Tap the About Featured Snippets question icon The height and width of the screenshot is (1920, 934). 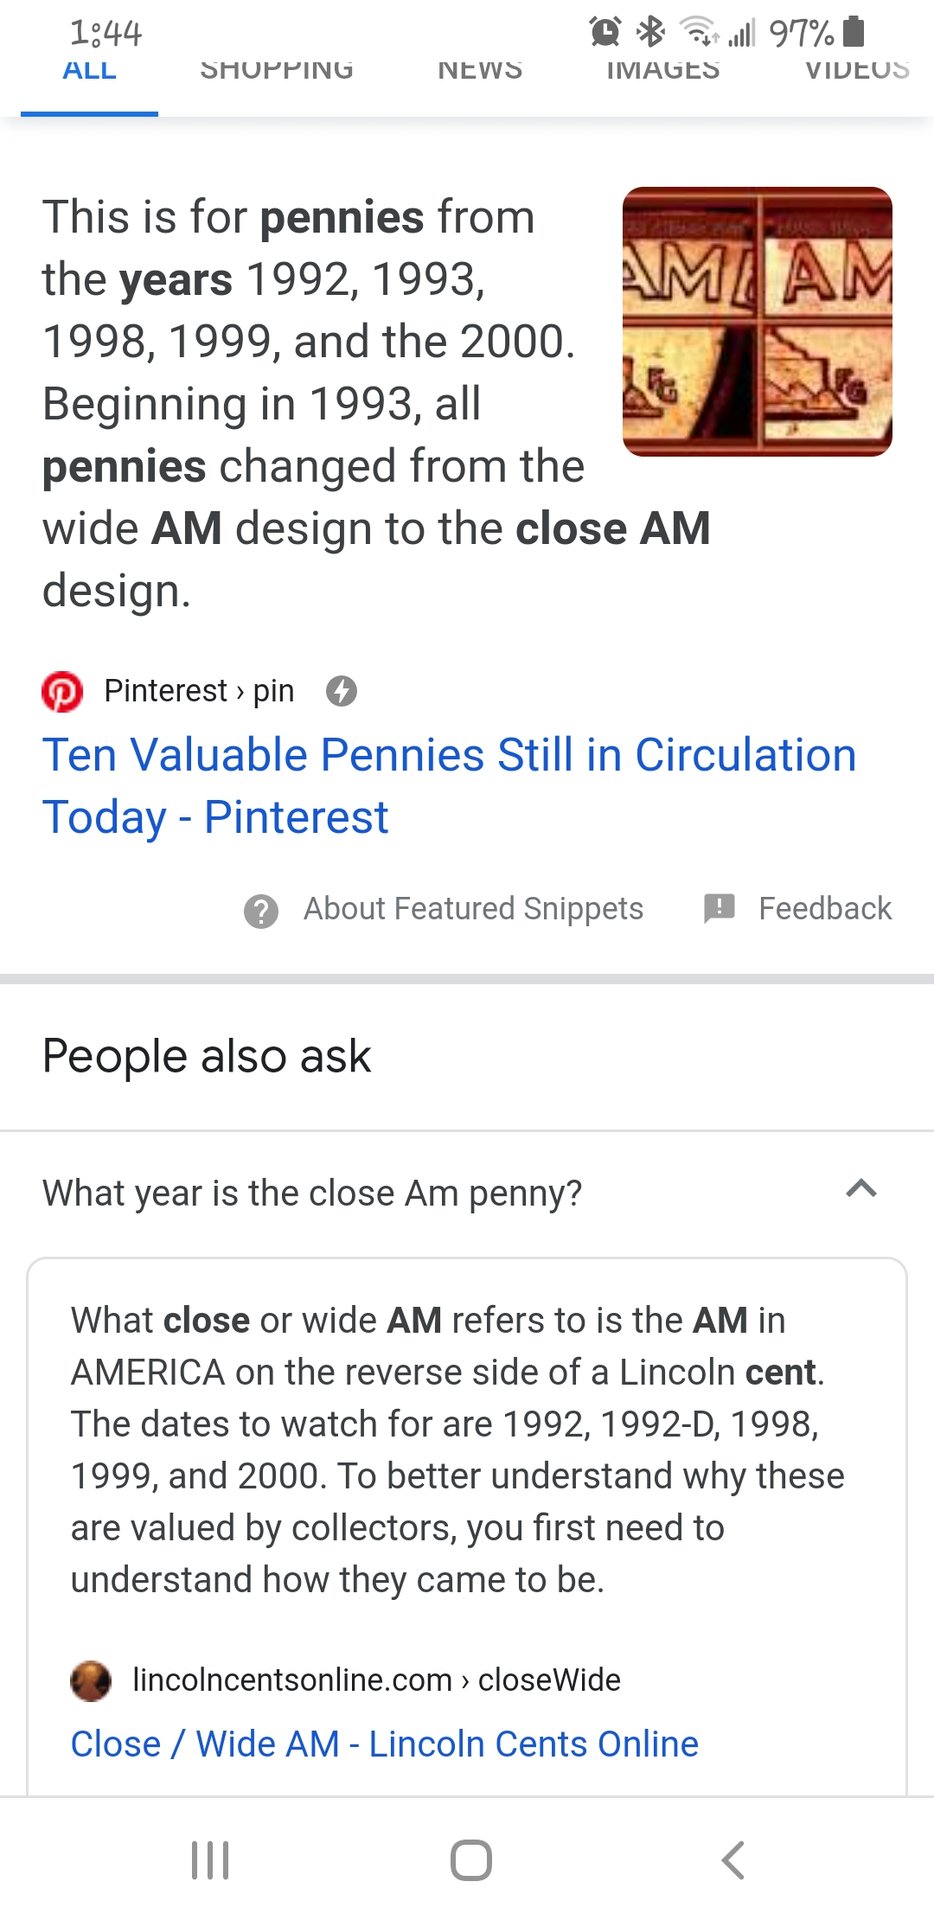[x=261, y=910]
